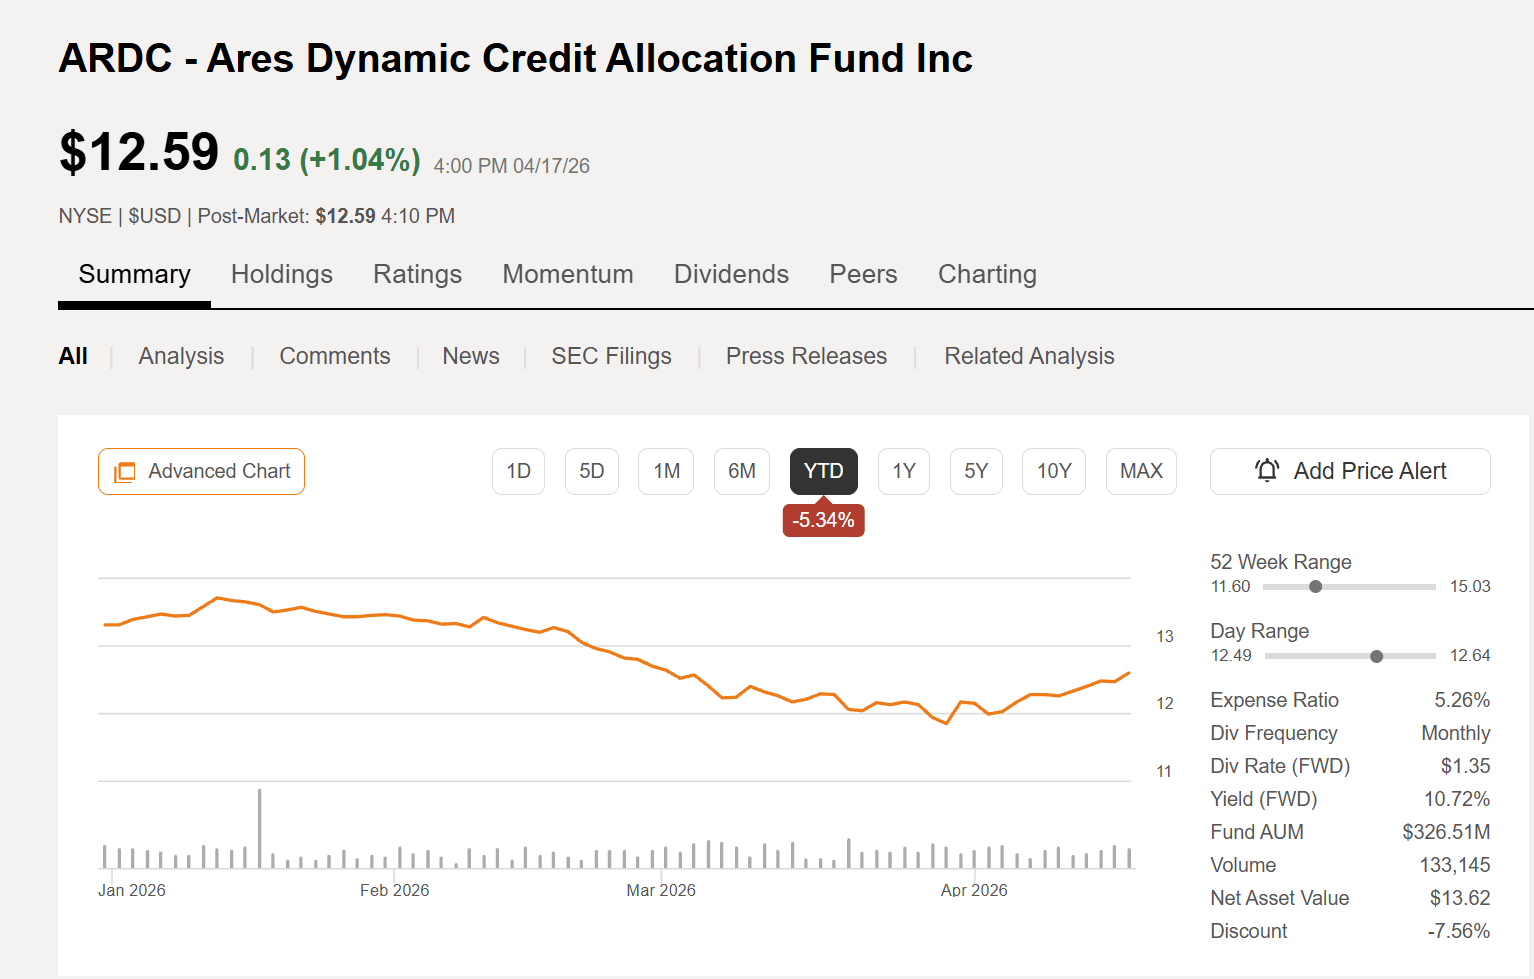Click the 52 Week Range slider handle
Image resolution: width=1534 pixels, height=979 pixels.
coord(1316,587)
